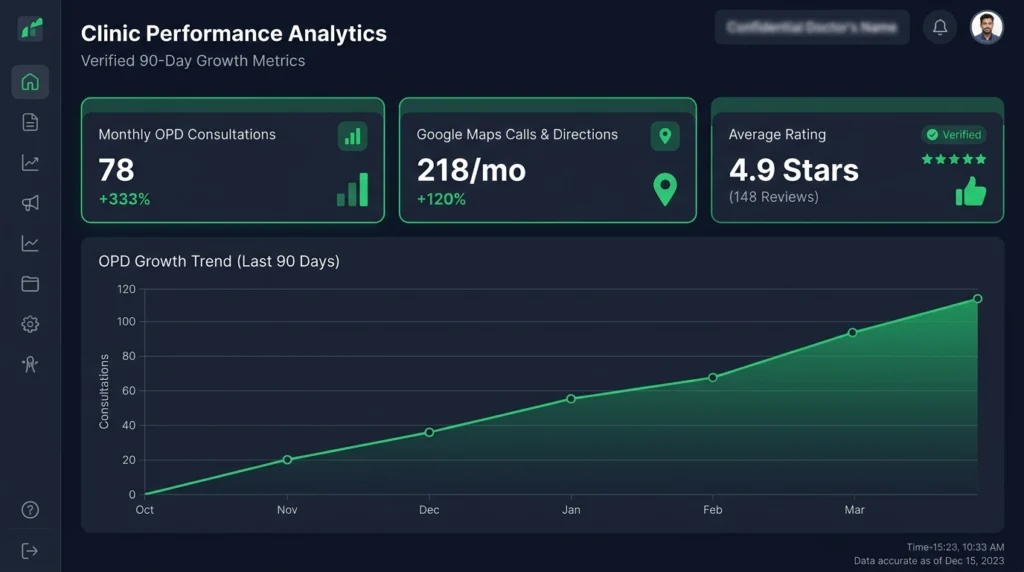Image resolution: width=1024 pixels, height=572 pixels.
Task: Click the Verified badge
Action: (x=954, y=135)
